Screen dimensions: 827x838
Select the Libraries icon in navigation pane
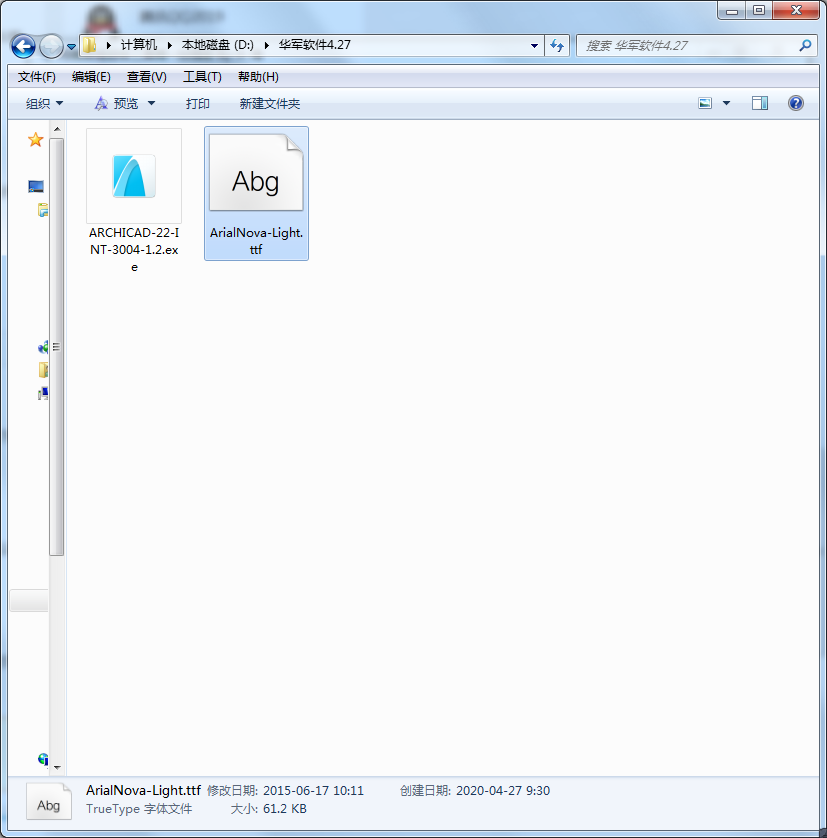[43, 210]
